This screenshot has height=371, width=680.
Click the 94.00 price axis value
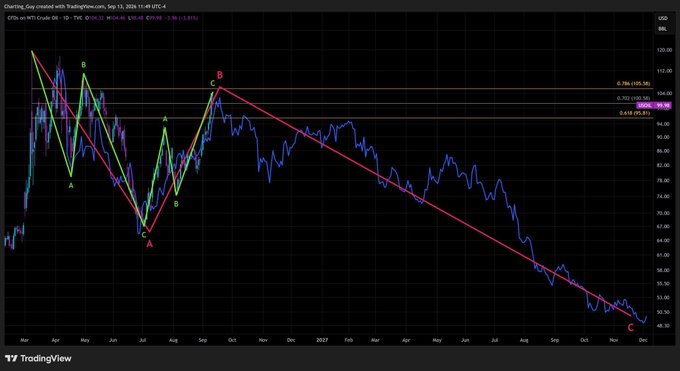(664, 124)
